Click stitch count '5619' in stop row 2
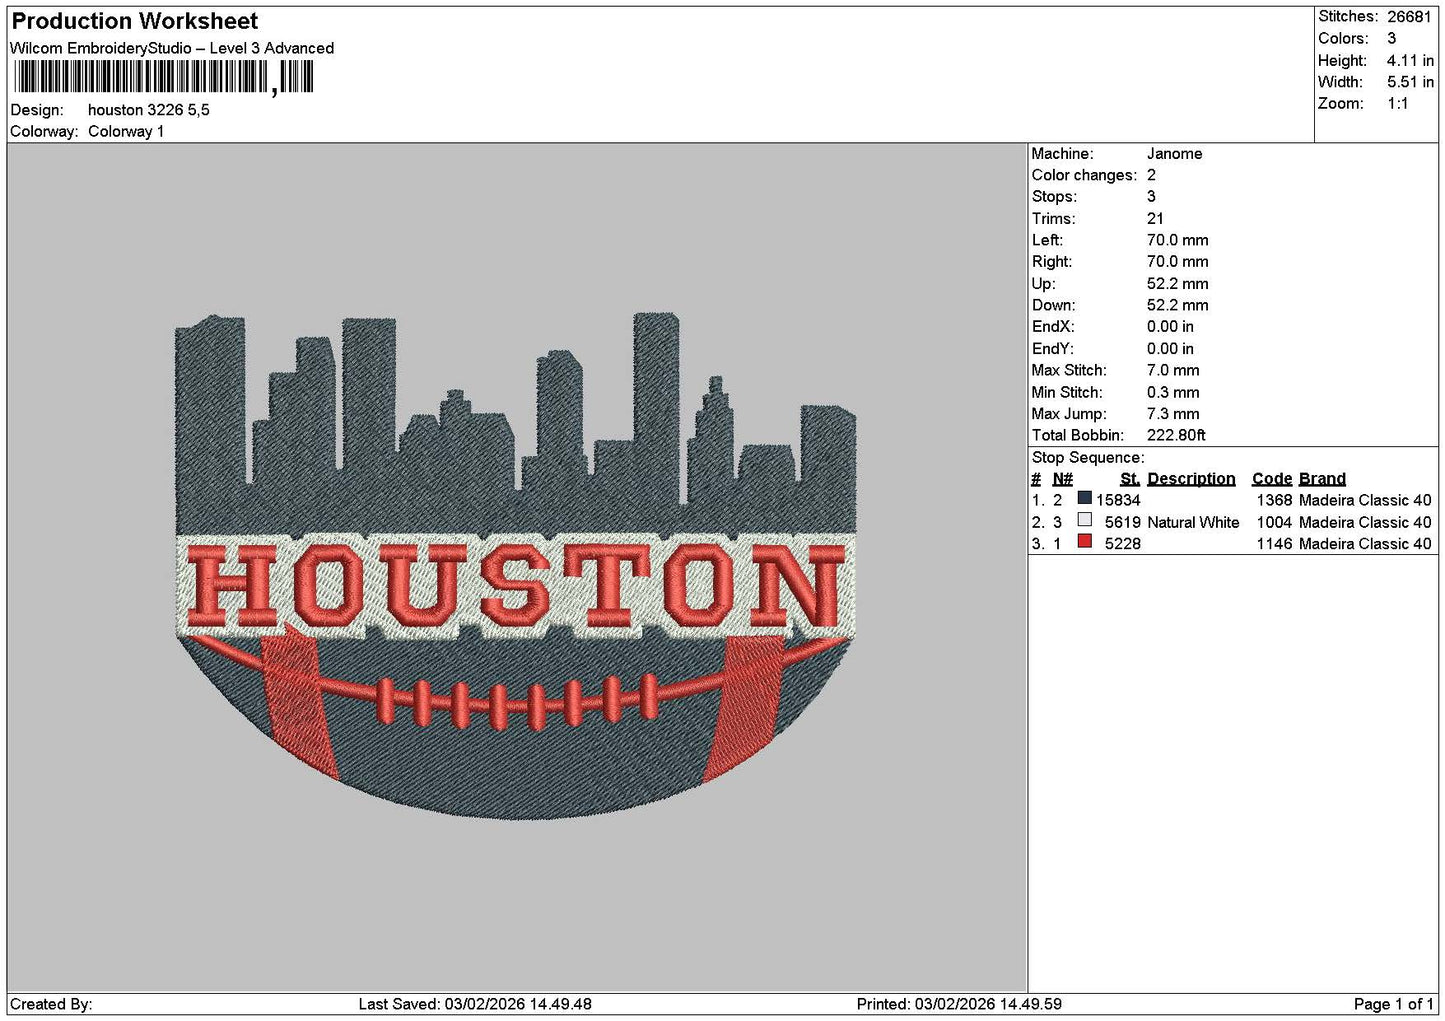The width and height of the screenshot is (1445, 1021). (x=1122, y=522)
